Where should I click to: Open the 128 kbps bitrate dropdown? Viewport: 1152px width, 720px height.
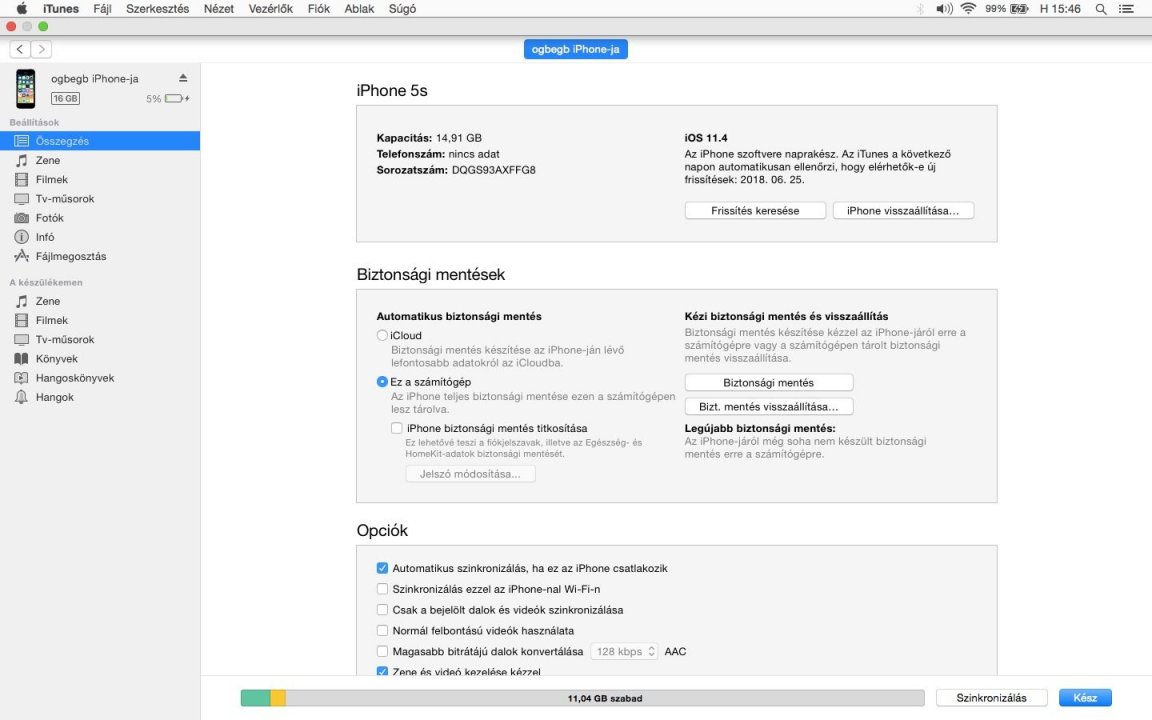coord(624,651)
